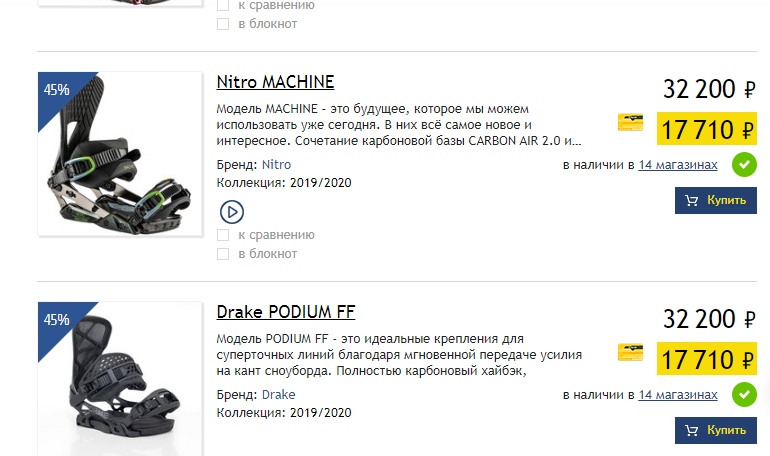Click Купить button for Nitro MACHINE
The height and width of the screenshot is (456, 770).
click(715, 200)
